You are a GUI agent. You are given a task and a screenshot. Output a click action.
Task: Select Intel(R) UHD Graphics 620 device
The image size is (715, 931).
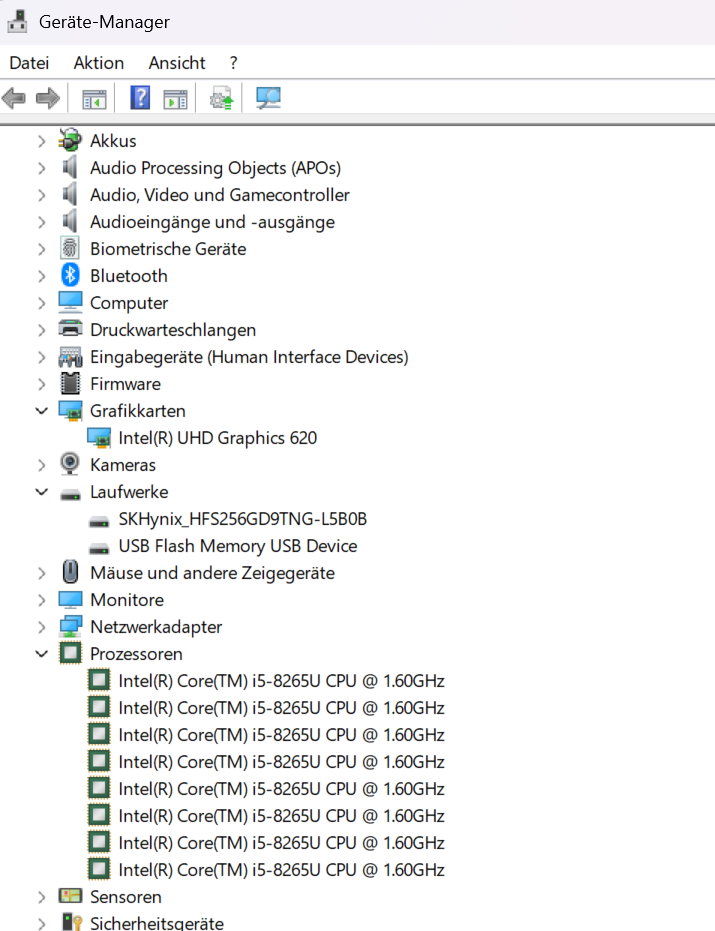tap(217, 438)
